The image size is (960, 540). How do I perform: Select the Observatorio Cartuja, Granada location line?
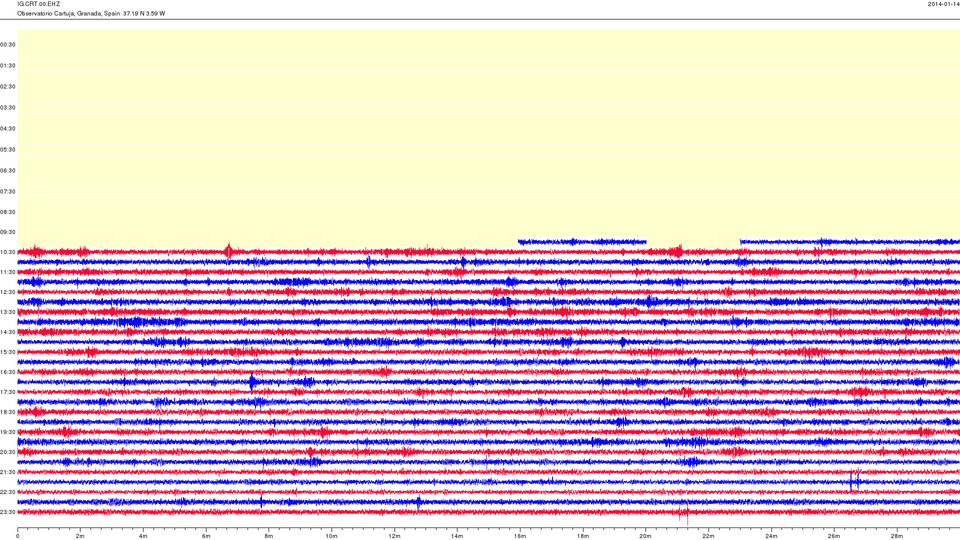(x=91, y=13)
